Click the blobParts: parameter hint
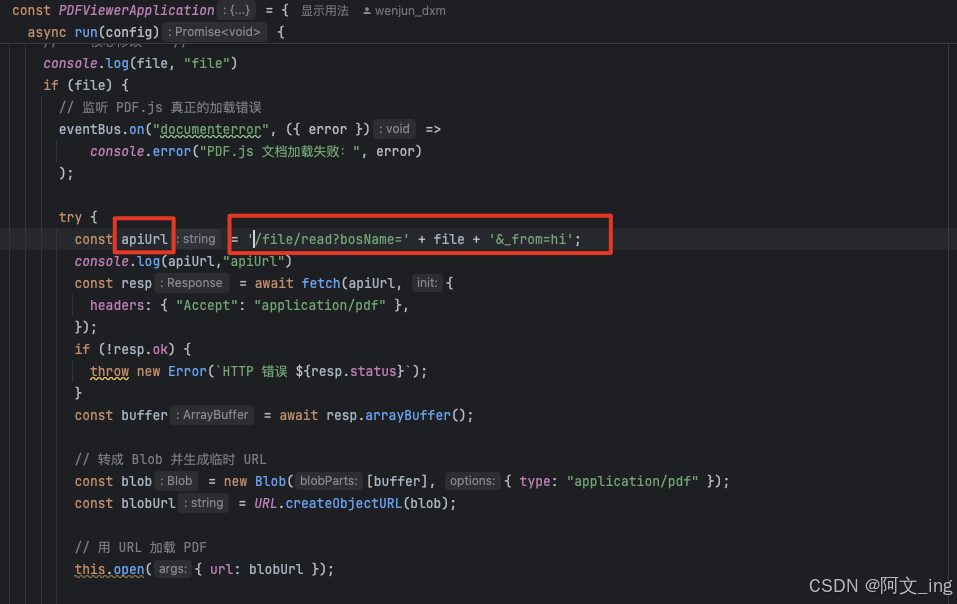 pos(328,481)
